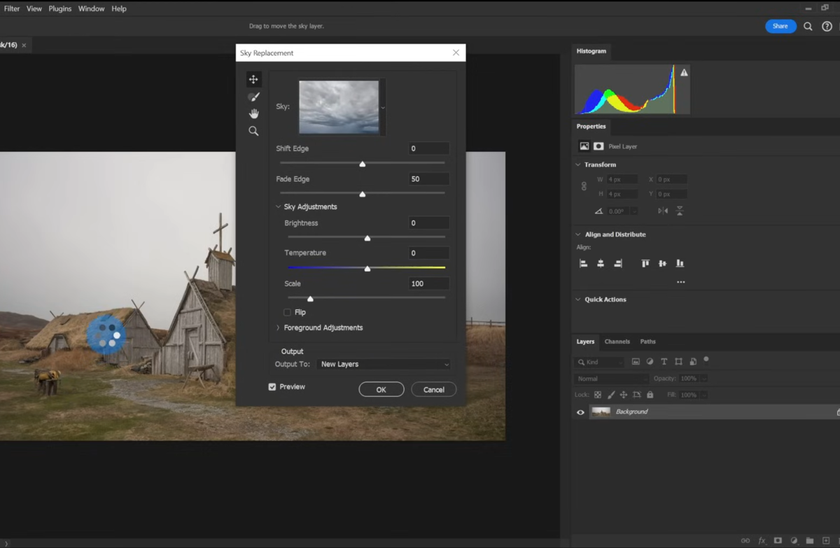Click the histogram cache warning triangle

click(684, 72)
